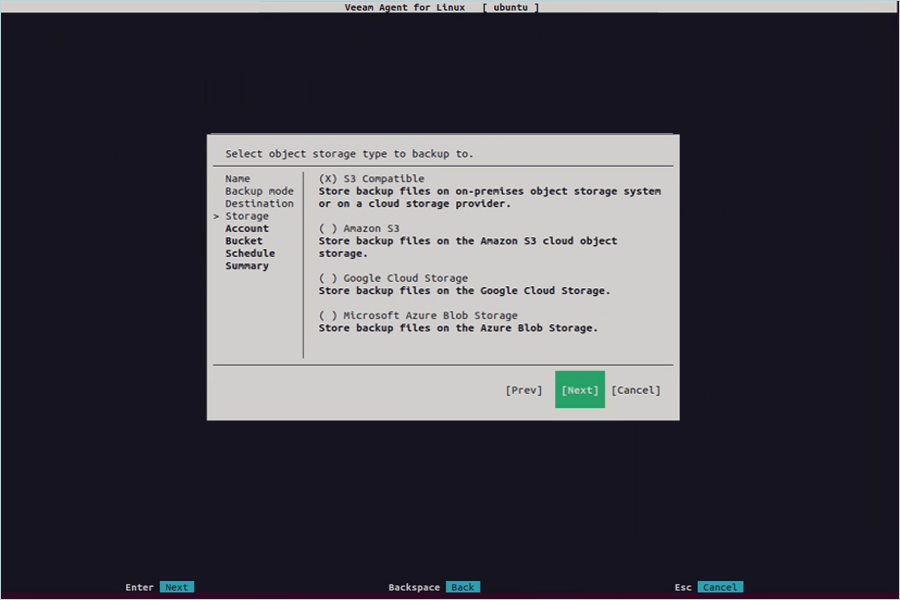Open the Name wizard step
Viewport: 900px width, 600px height.
238,179
